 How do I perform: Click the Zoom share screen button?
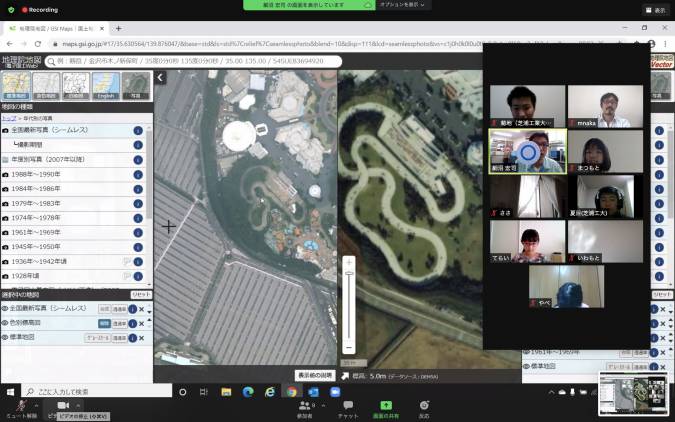pyautogui.click(x=386, y=410)
